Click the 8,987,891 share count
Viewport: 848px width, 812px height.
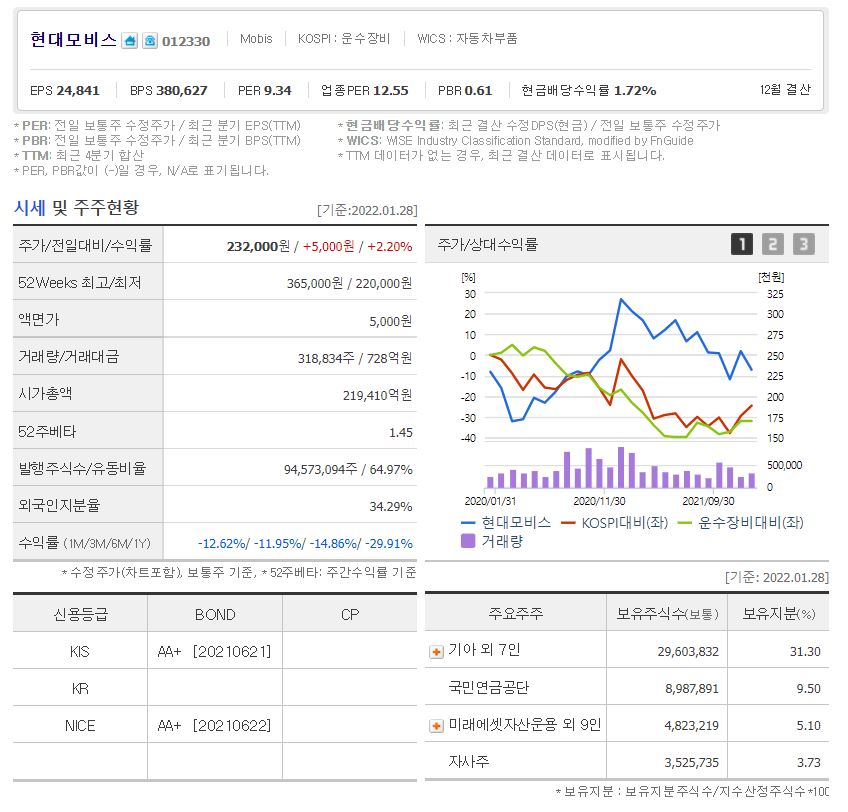[692, 689]
